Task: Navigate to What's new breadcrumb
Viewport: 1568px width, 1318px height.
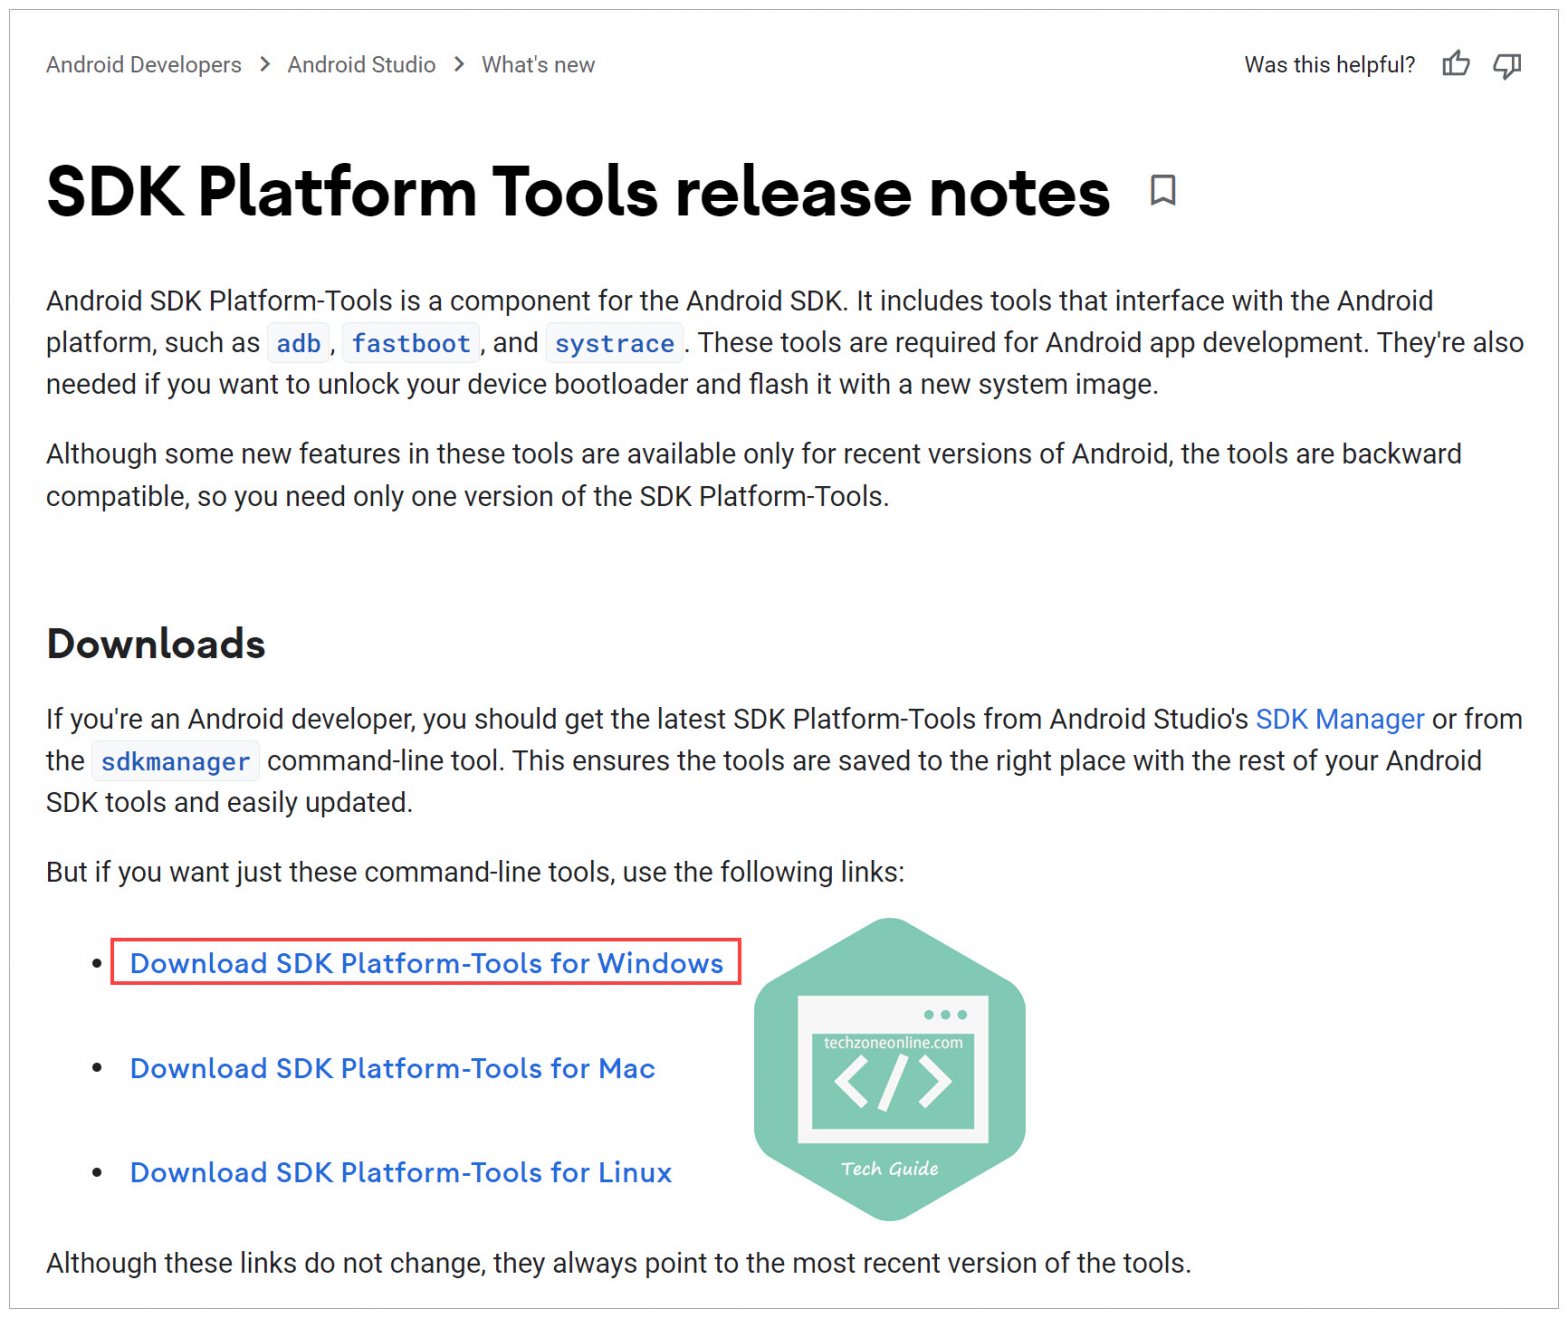Action: (x=538, y=65)
